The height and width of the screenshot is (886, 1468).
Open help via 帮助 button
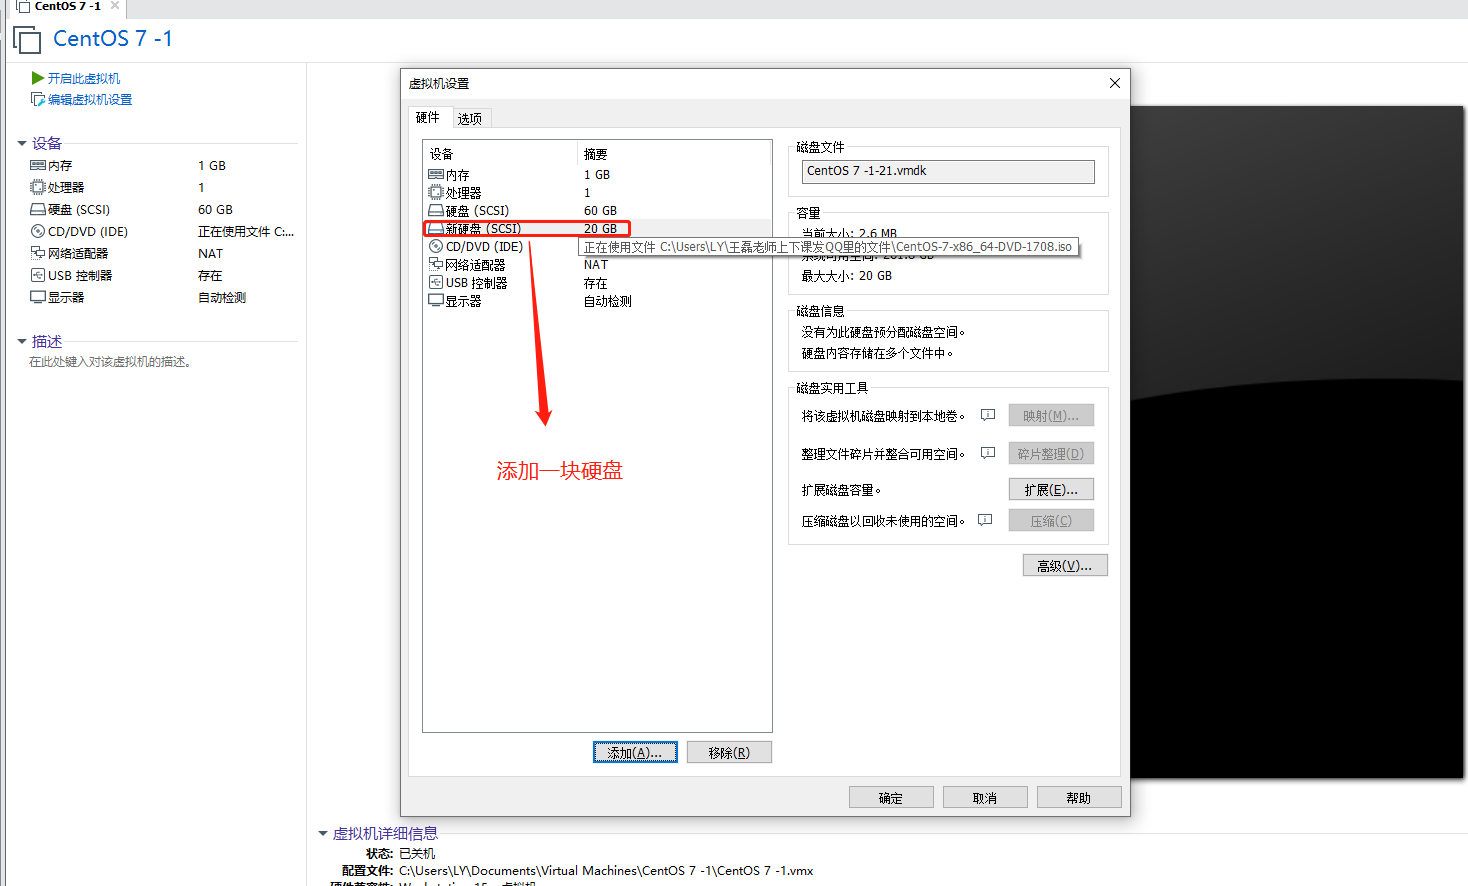click(x=1079, y=797)
